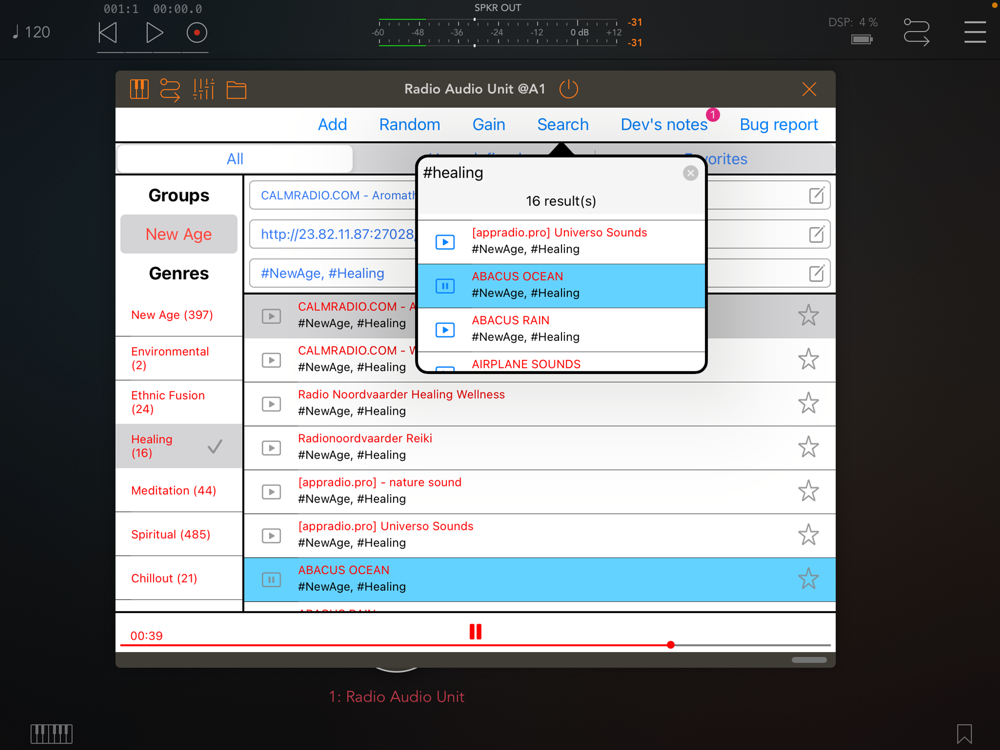
Task: Edit the station name field icon
Action: [x=816, y=196]
